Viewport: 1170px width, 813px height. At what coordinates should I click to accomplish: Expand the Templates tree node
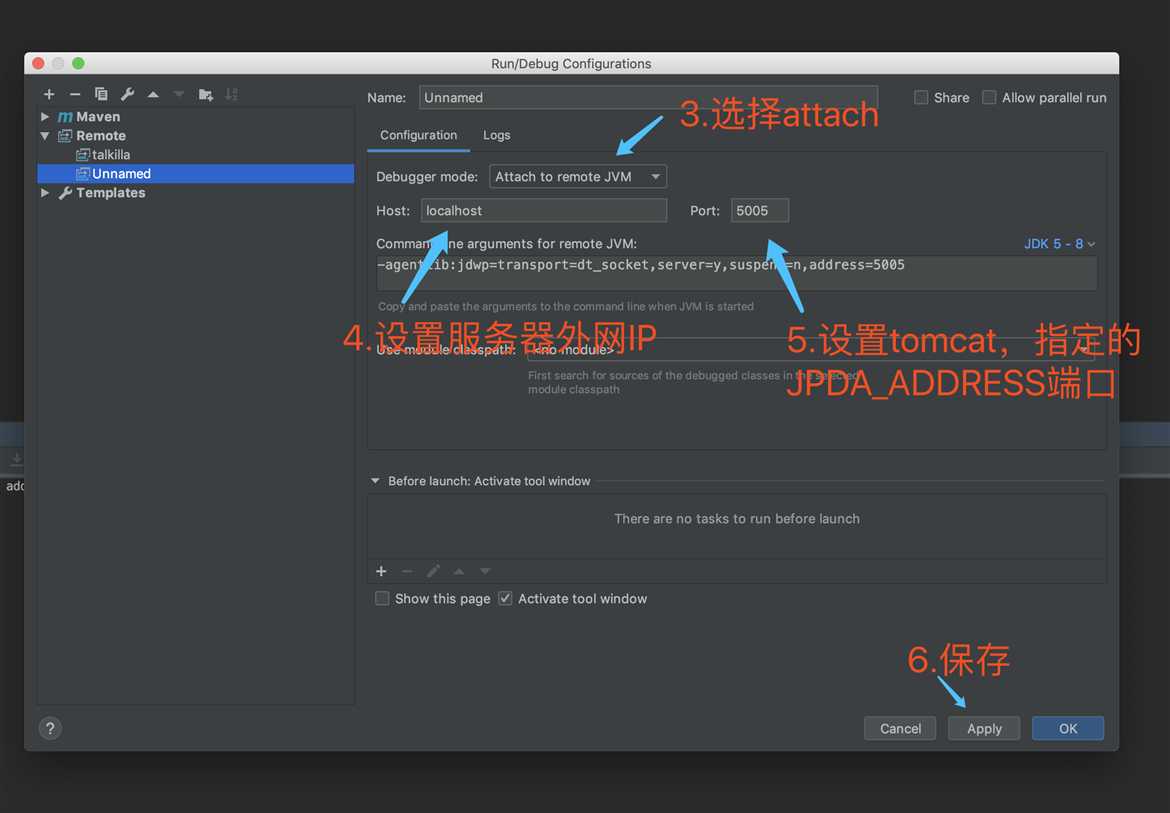tap(45, 192)
